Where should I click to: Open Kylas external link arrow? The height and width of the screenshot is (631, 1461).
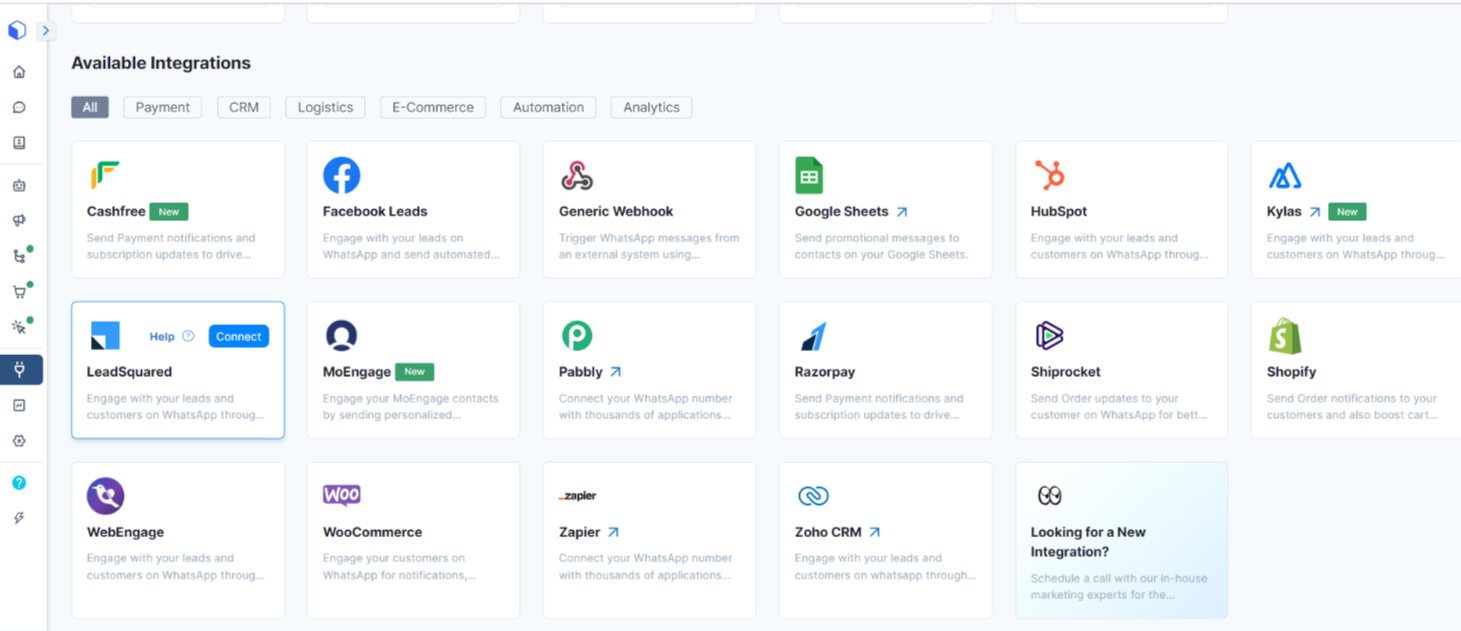pos(1315,212)
